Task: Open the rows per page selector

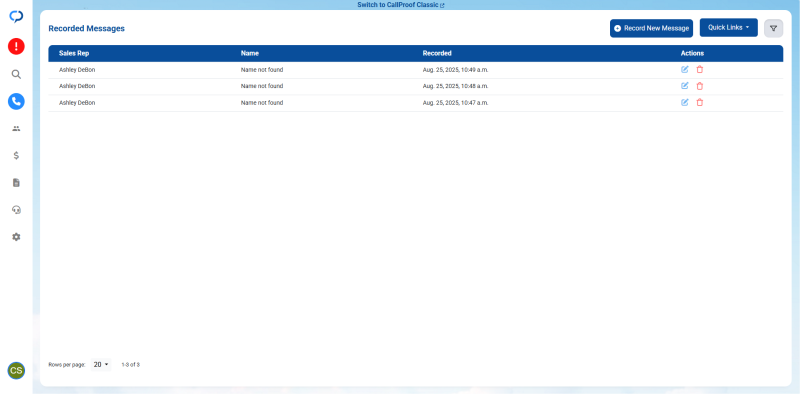Action: (101, 364)
